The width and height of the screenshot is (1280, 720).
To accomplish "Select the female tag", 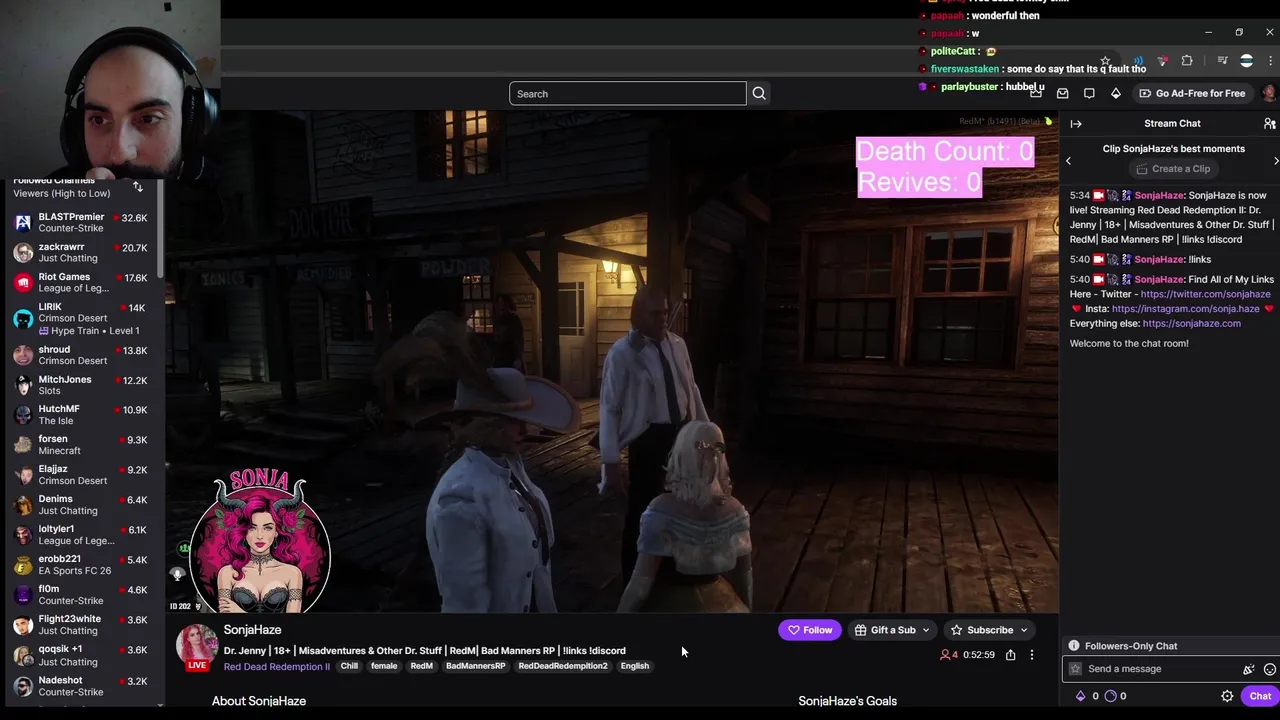I will [384, 666].
